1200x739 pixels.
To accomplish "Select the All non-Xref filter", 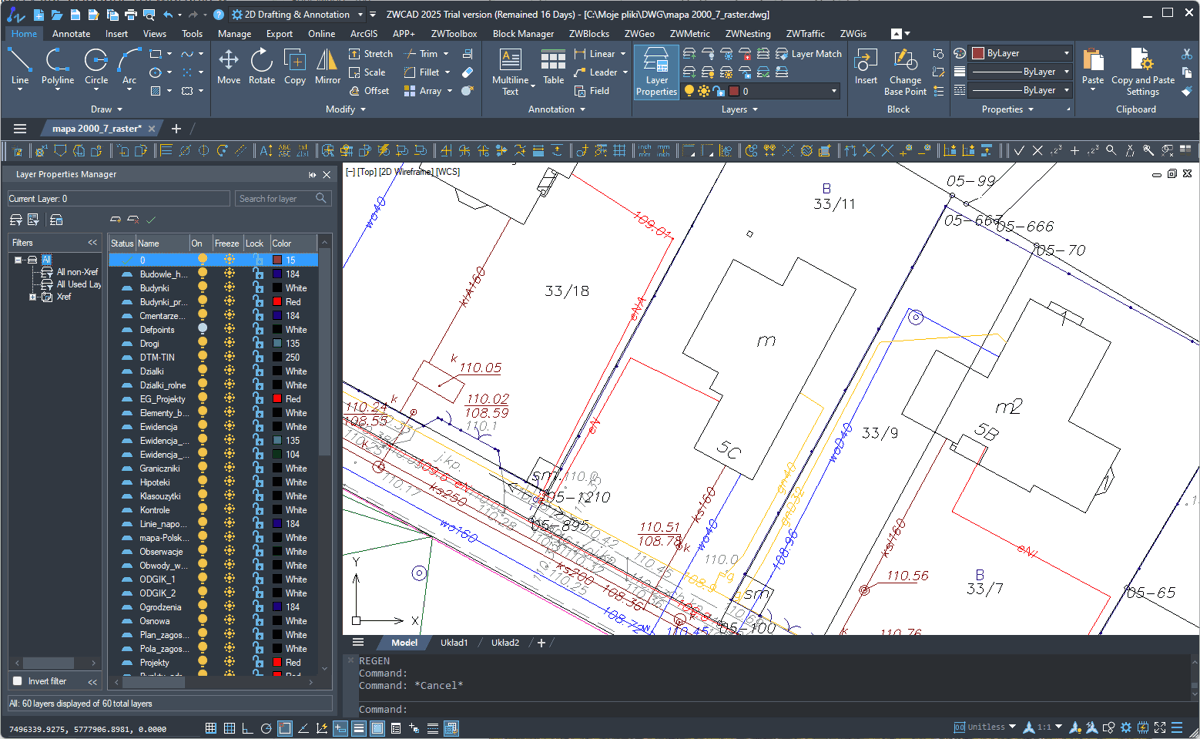I will coord(77,272).
